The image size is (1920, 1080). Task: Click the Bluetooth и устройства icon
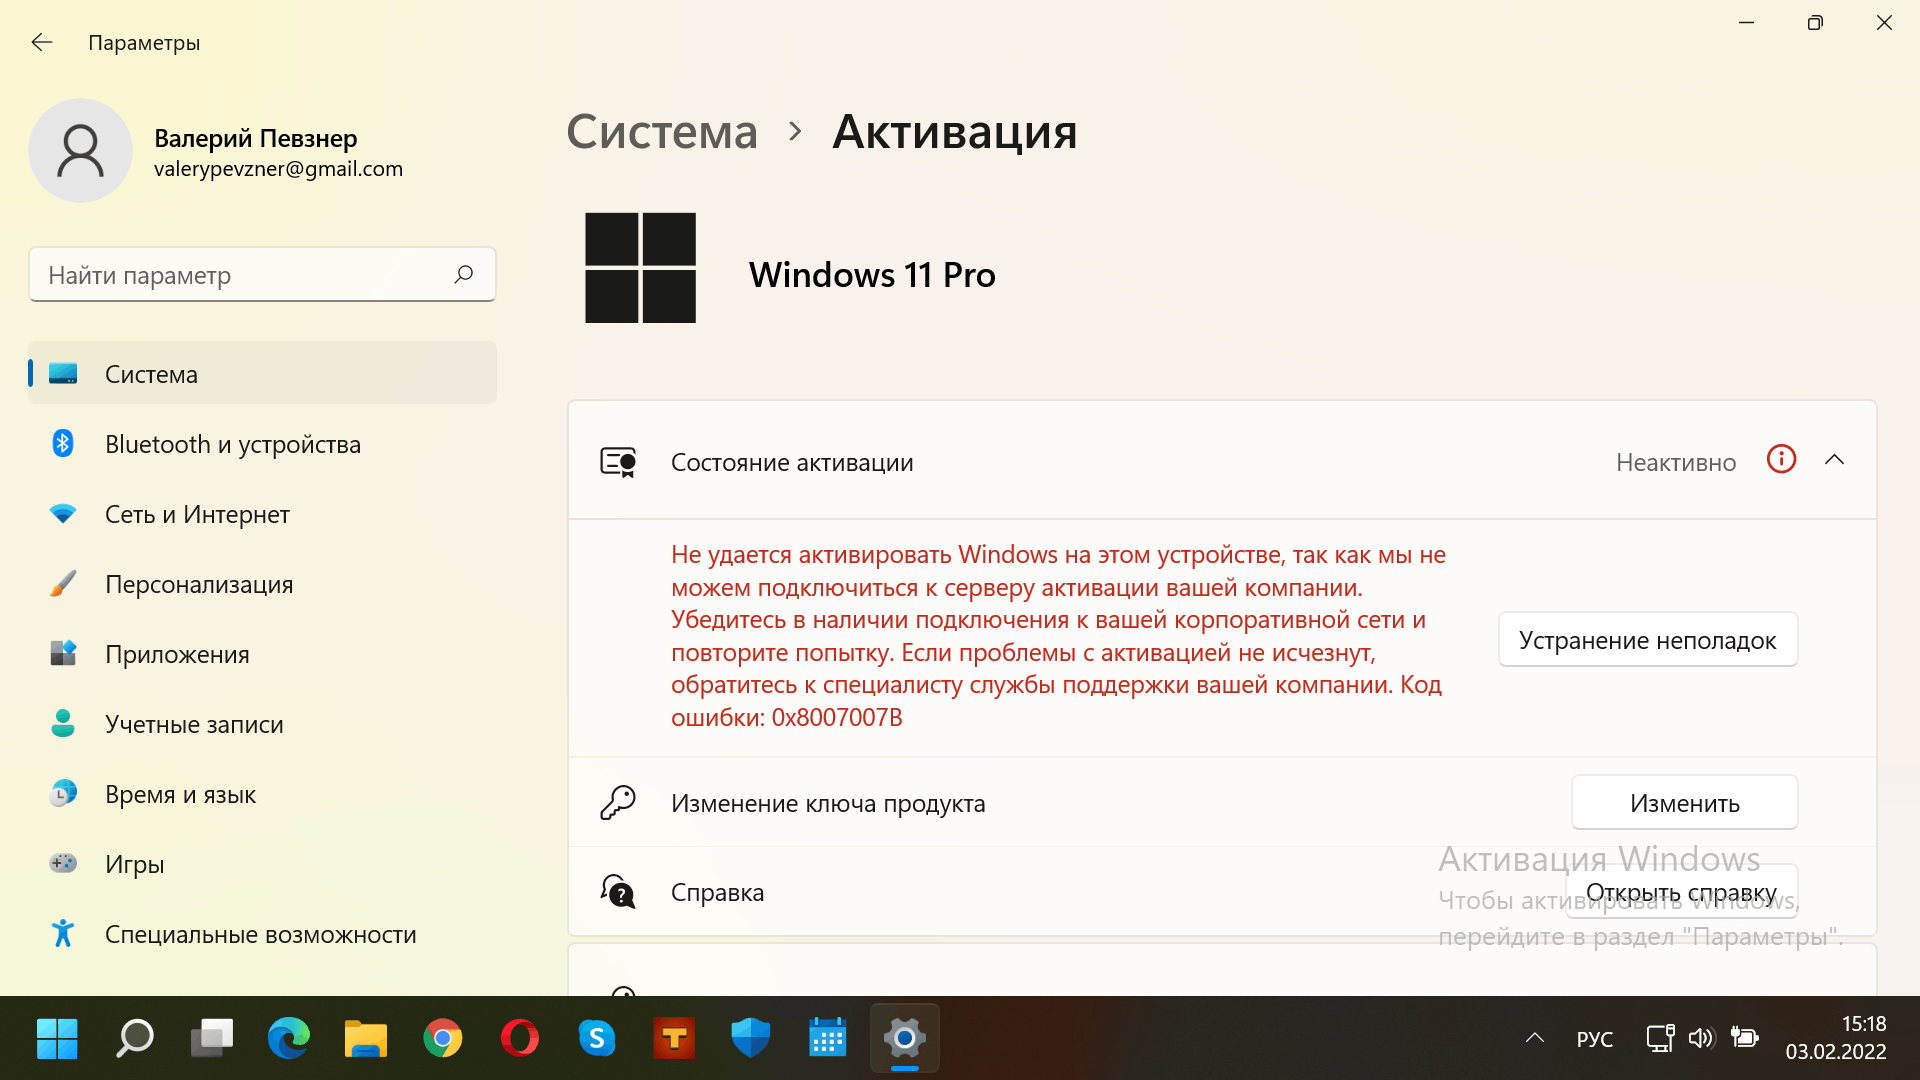63,443
